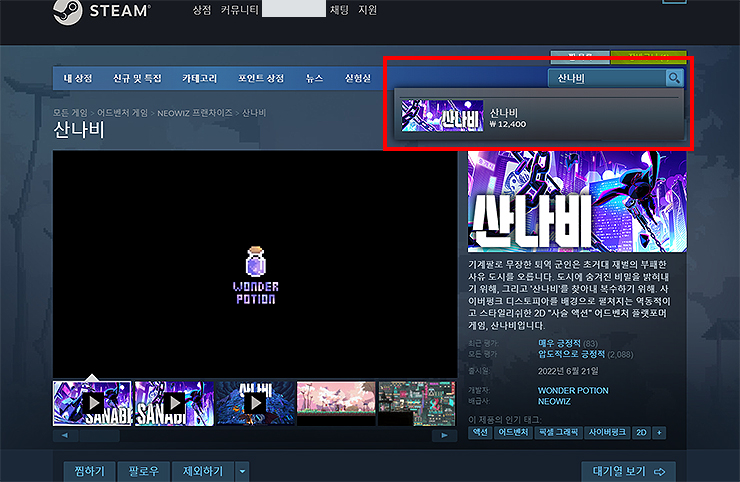
Task: Open the 압도적으로 긍정적 all reviews link
Action: coord(572,354)
